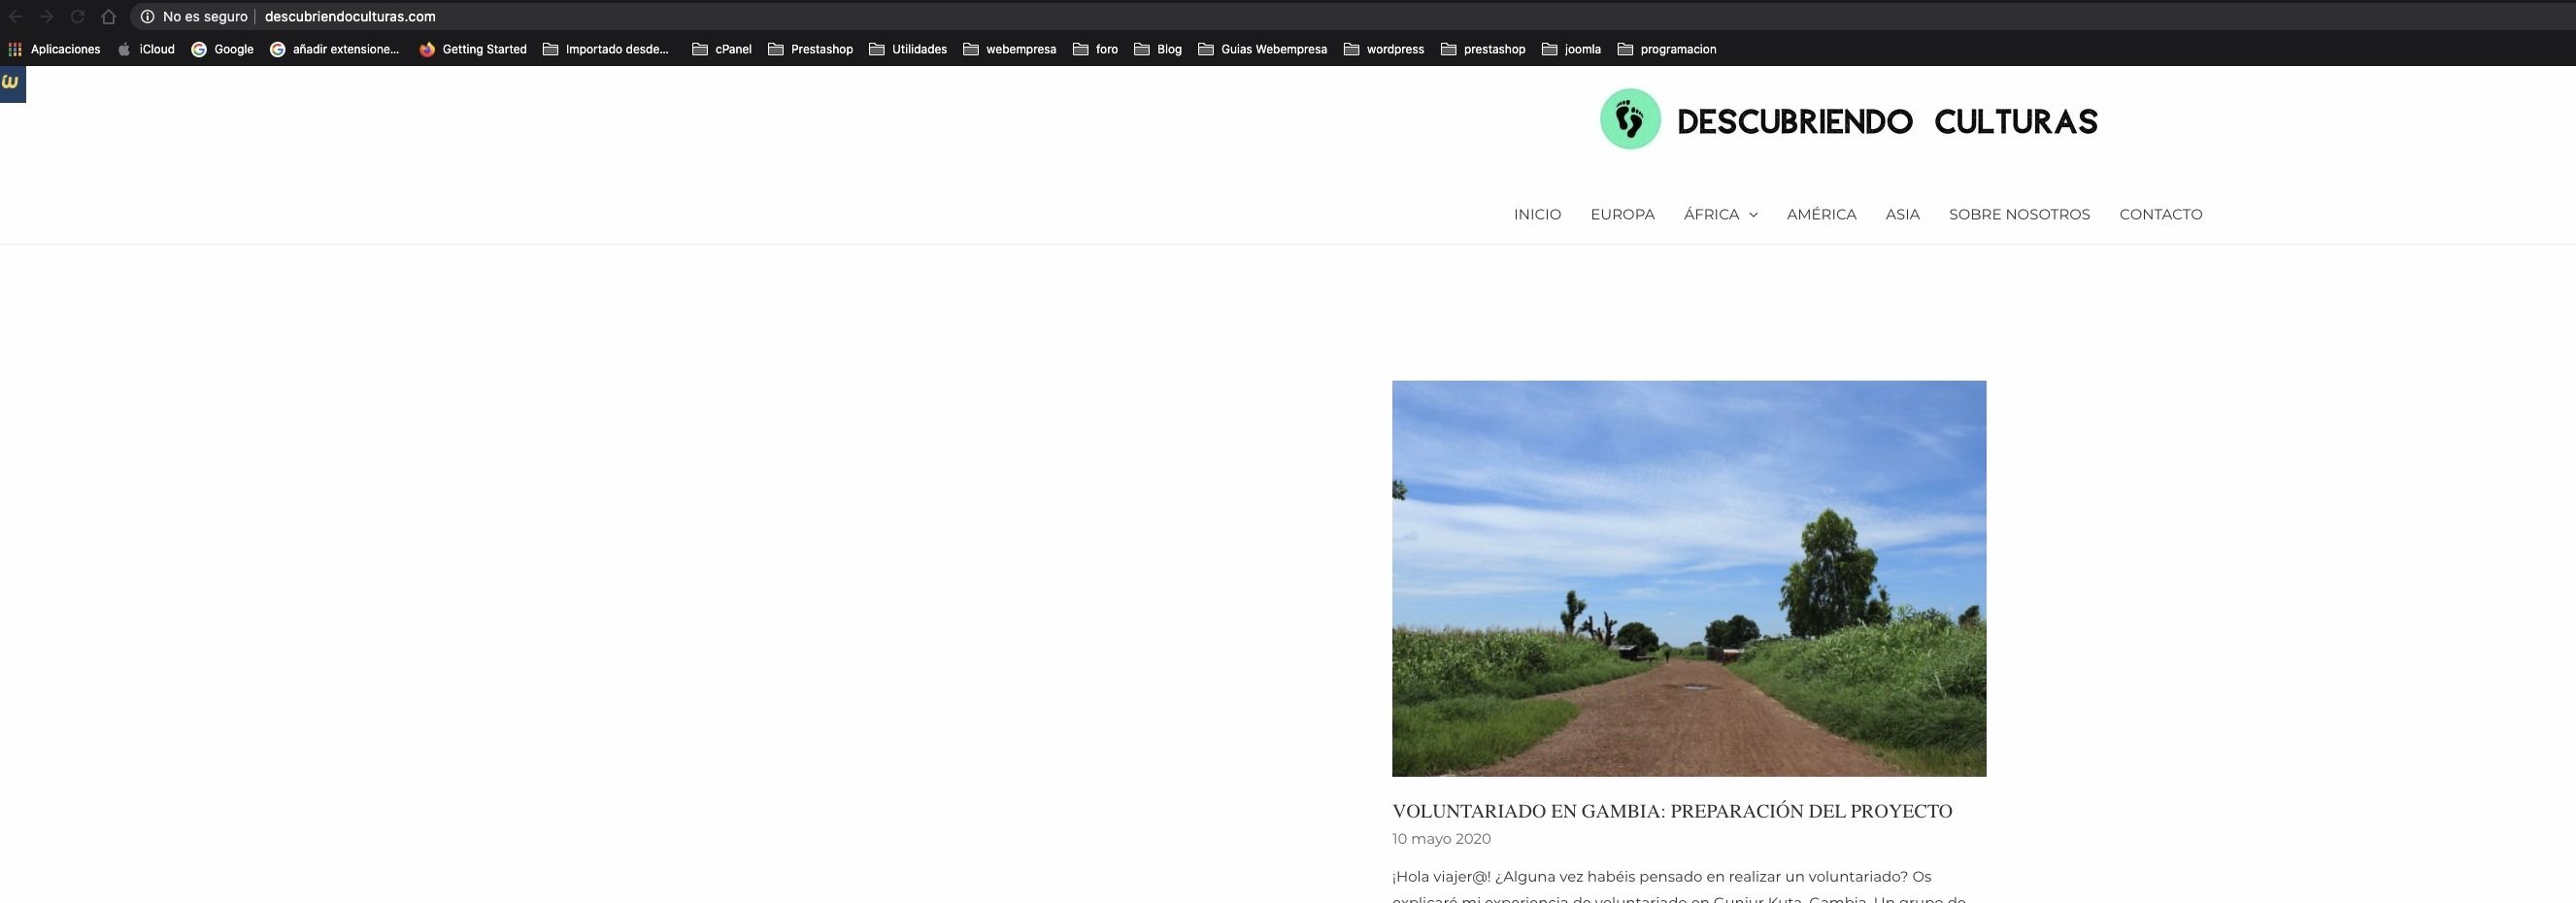Open the foro bookmark folder
Screen dimensions: 2576x903
tap(1096, 49)
